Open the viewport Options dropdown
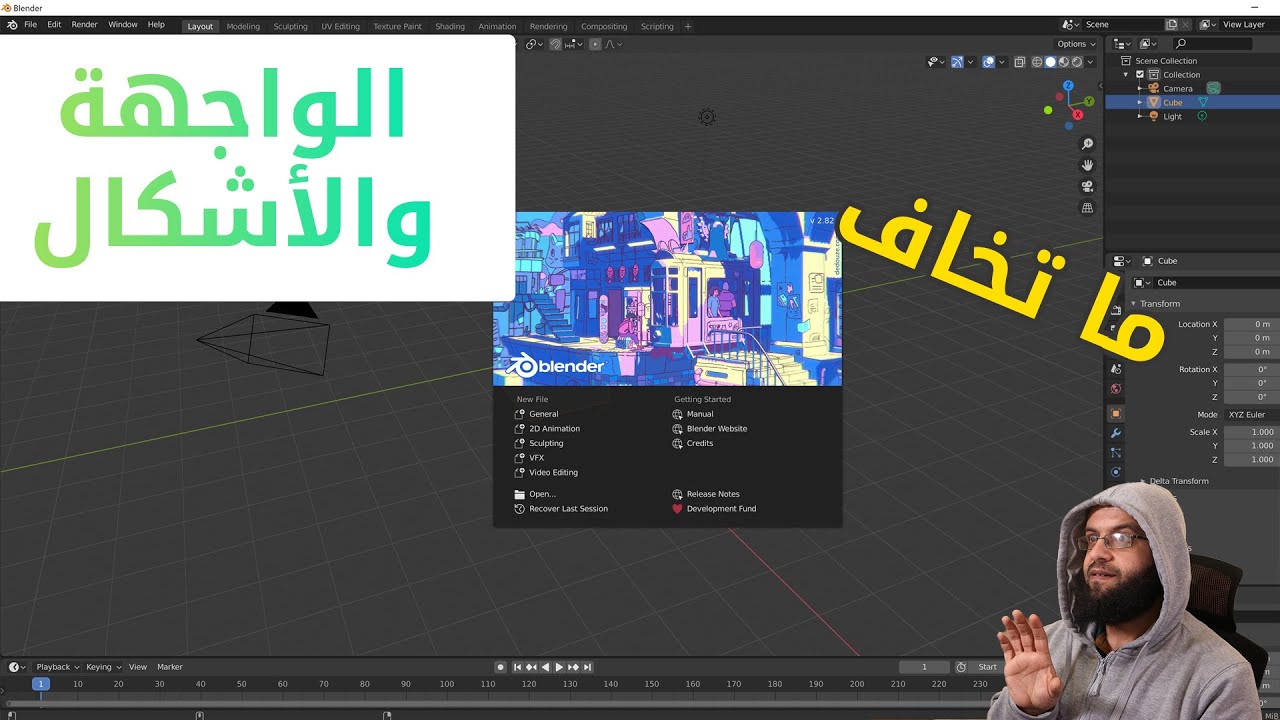This screenshot has width=1280, height=720. click(x=1076, y=44)
